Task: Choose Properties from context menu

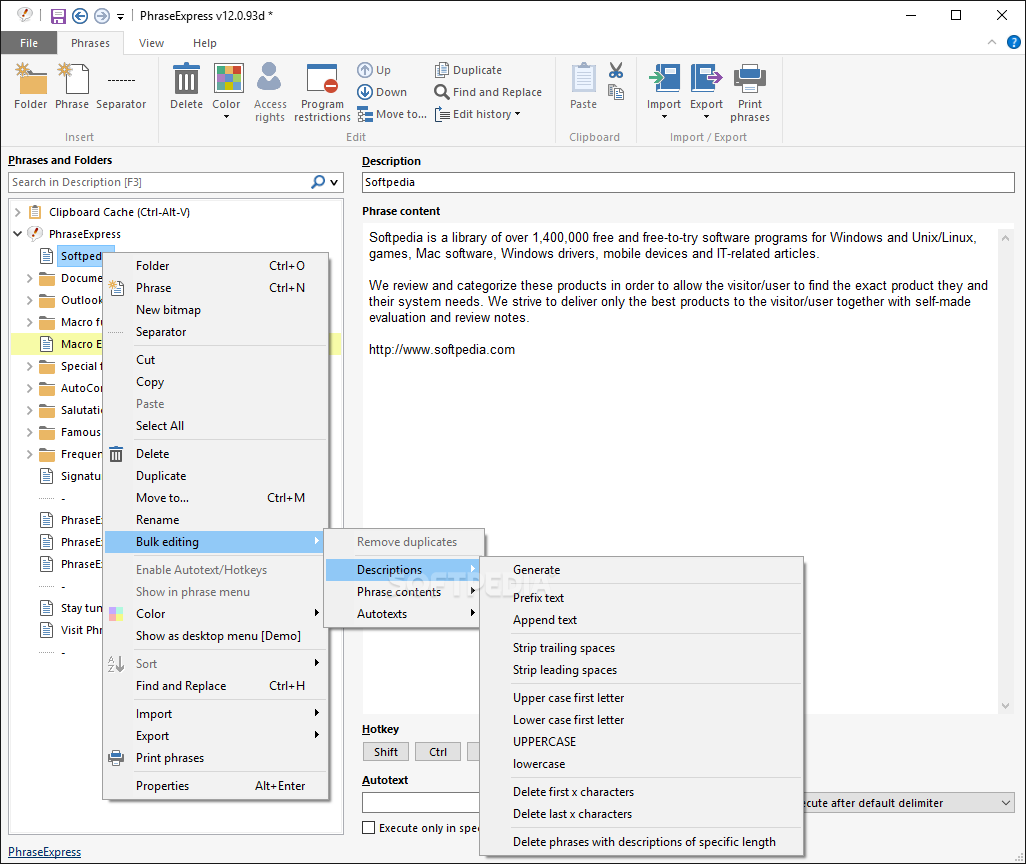Action: tap(216, 785)
